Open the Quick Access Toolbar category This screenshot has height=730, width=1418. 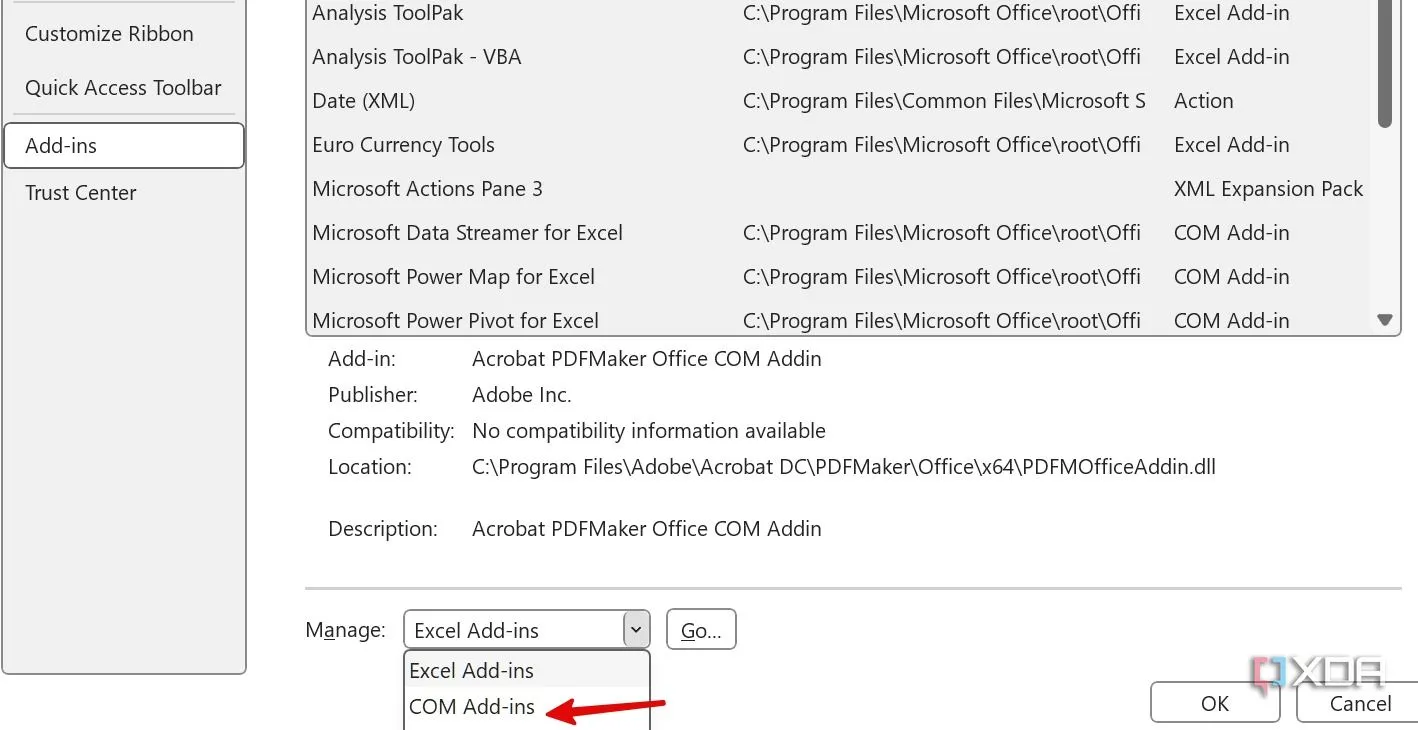click(123, 88)
